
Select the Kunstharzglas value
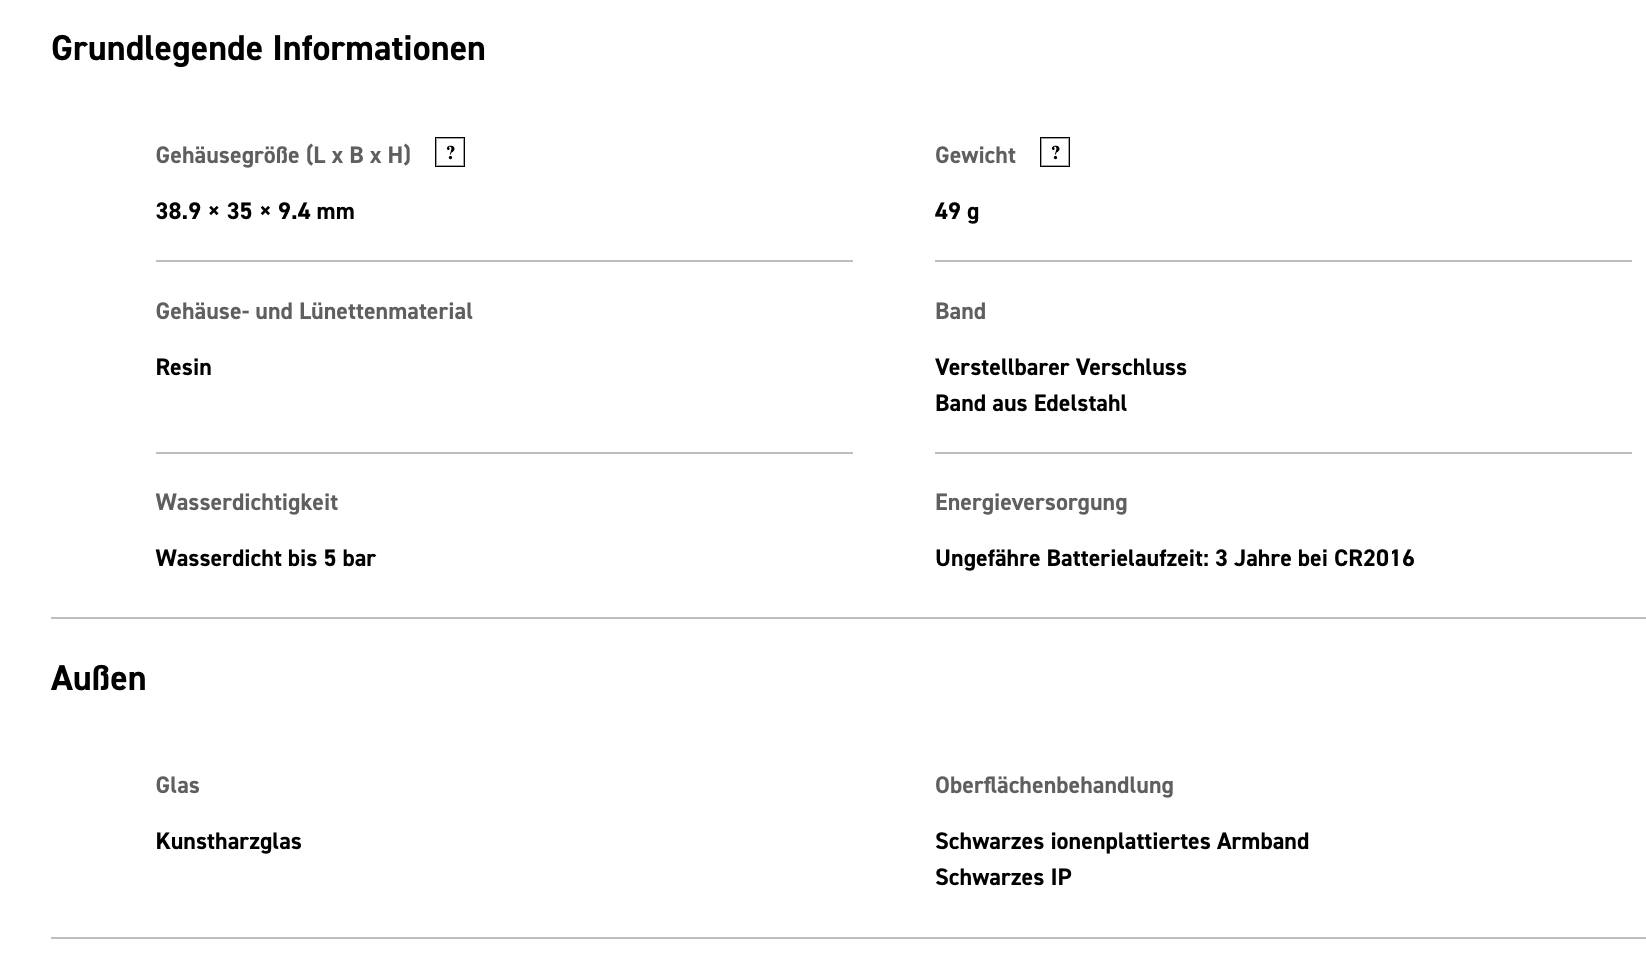229,841
